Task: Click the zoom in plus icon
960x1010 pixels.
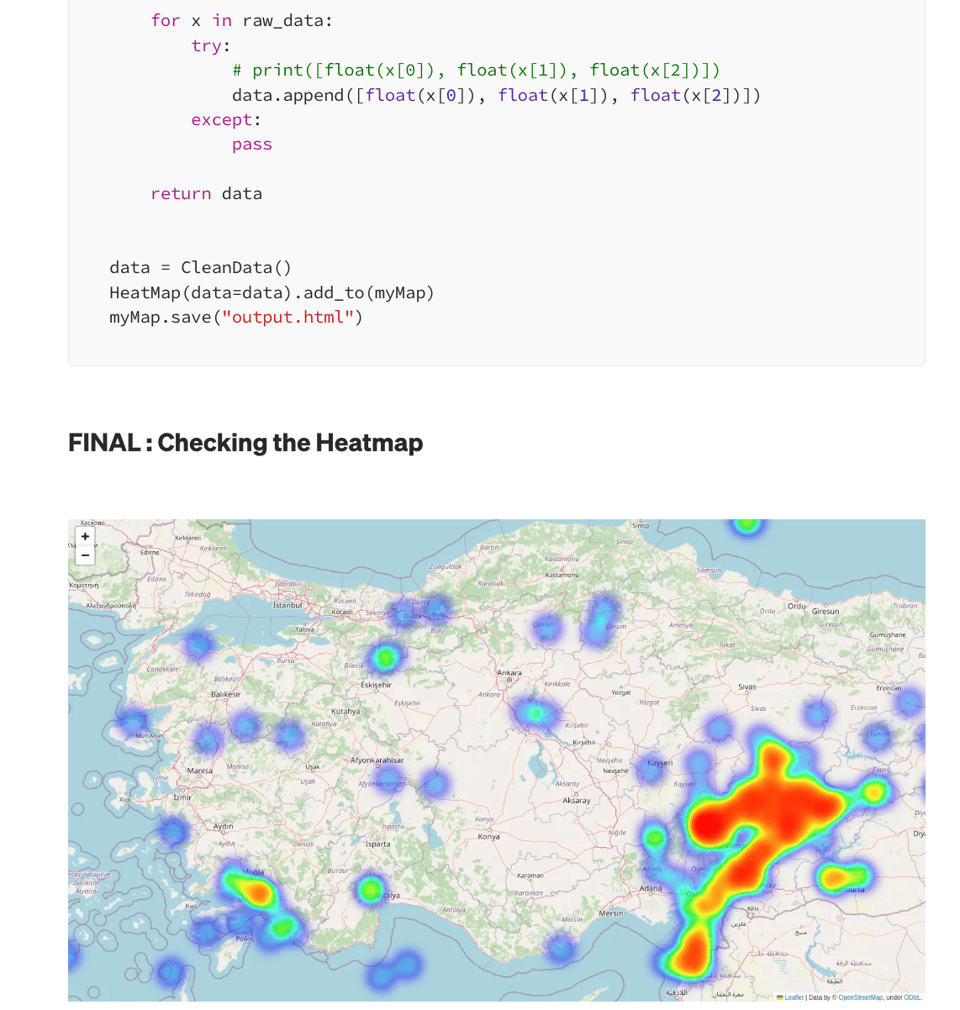Action: pyautogui.click(x=85, y=536)
